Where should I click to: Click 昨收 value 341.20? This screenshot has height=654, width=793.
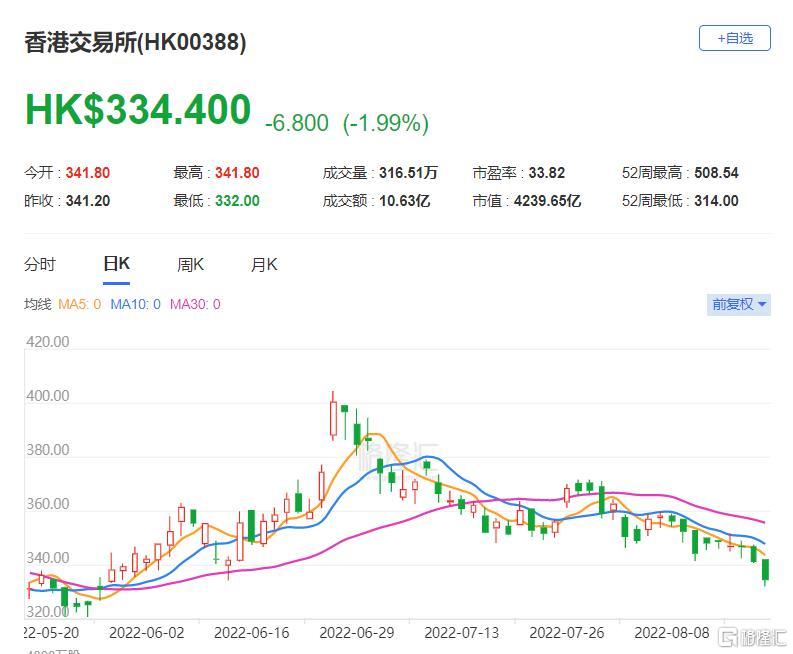coord(87,201)
